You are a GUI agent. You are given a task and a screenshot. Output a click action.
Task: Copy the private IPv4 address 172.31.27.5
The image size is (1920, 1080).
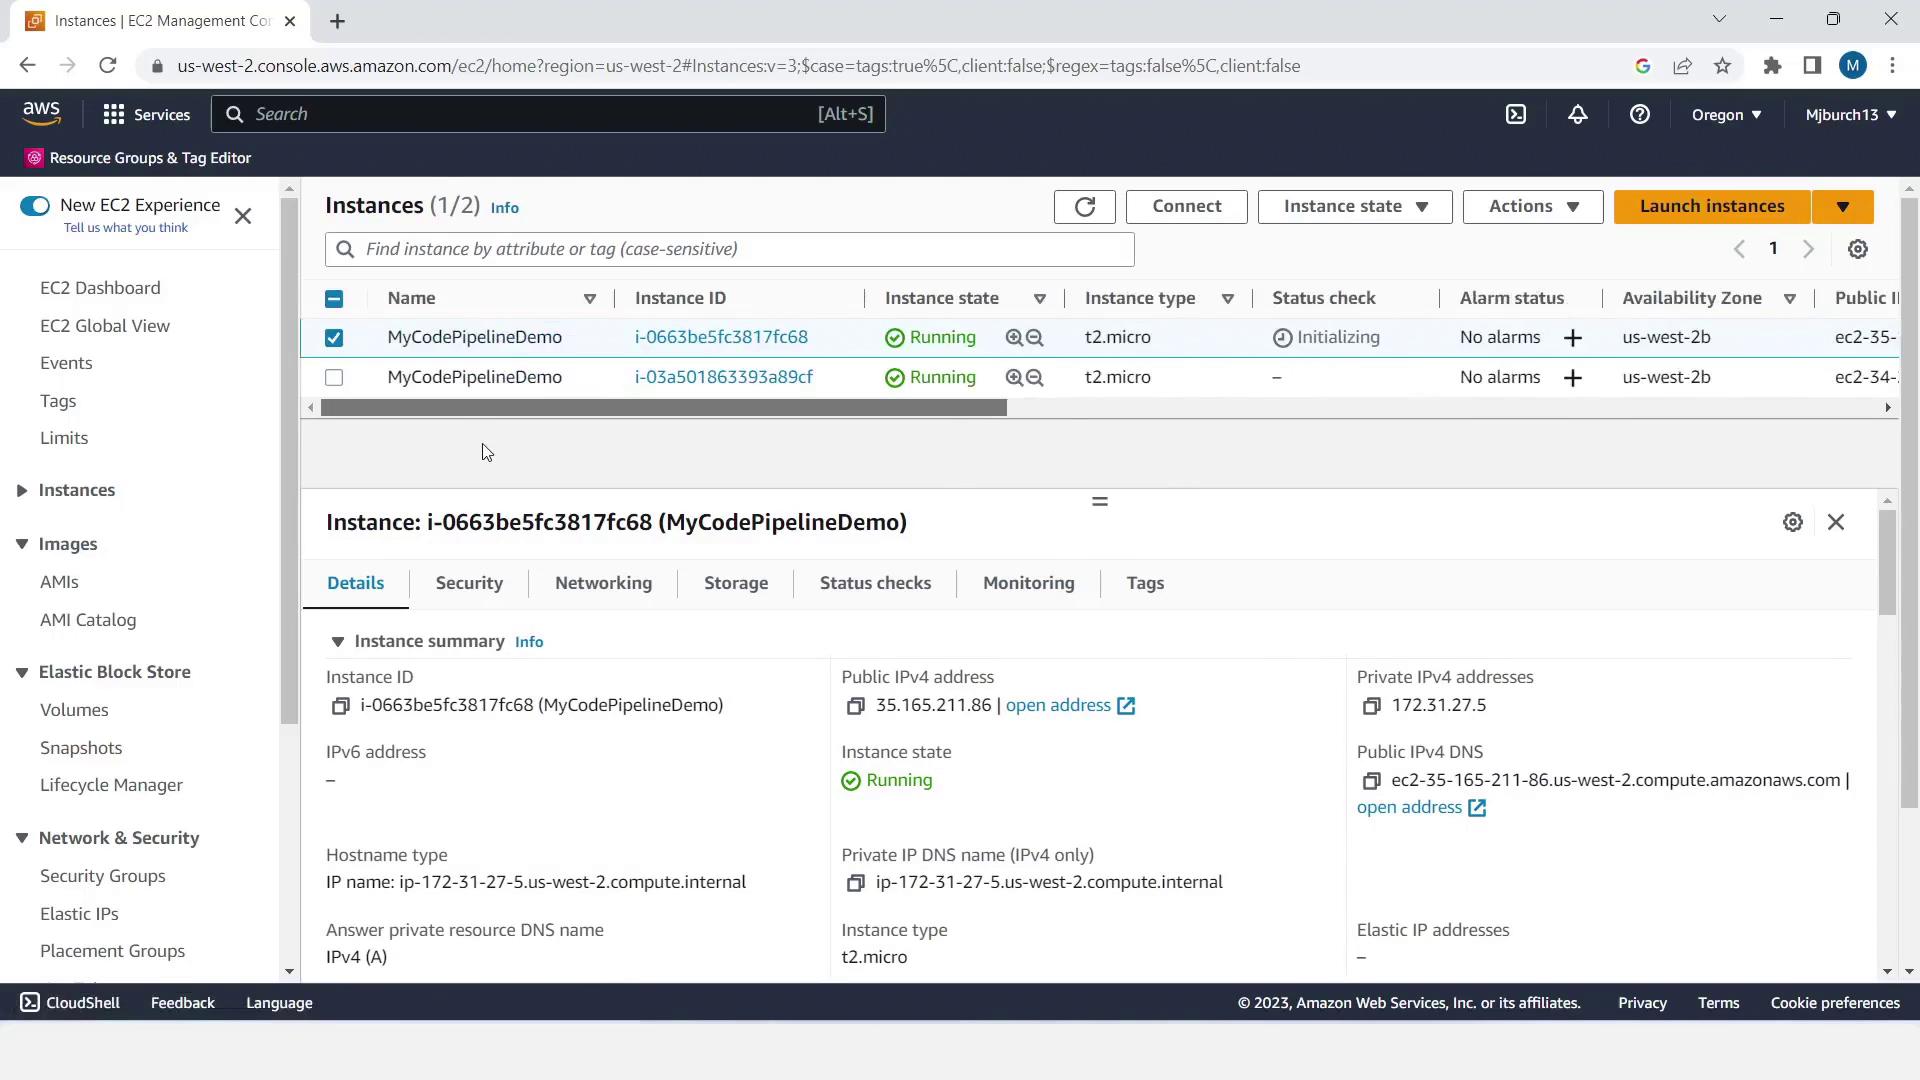point(1371,706)
